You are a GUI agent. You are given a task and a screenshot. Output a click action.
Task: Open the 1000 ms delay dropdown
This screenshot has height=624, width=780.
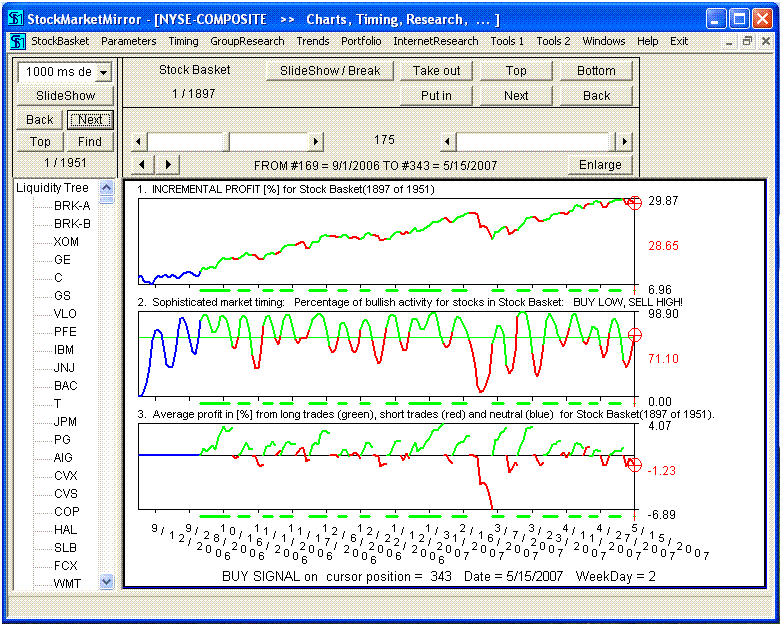click(103, 72)
